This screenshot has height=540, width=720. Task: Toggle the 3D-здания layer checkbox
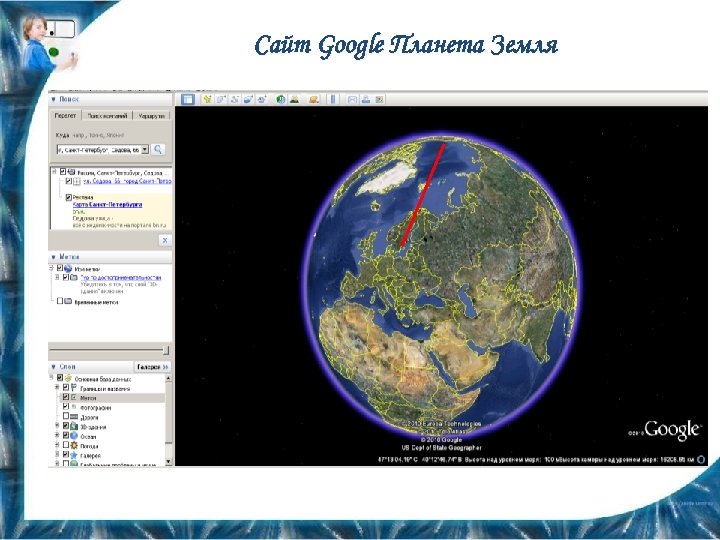[x=66, y=426]
